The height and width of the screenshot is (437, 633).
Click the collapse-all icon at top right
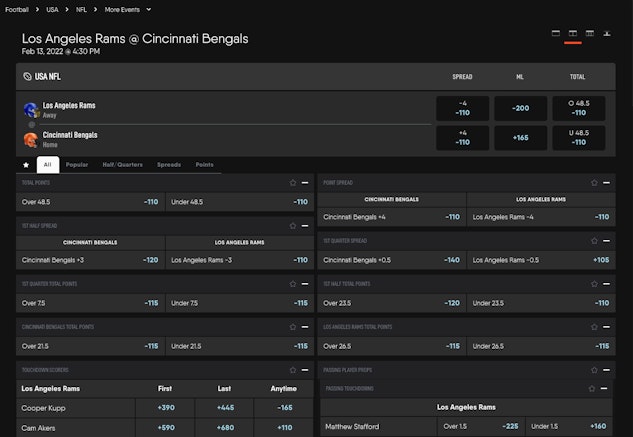[x=606, y=33]
